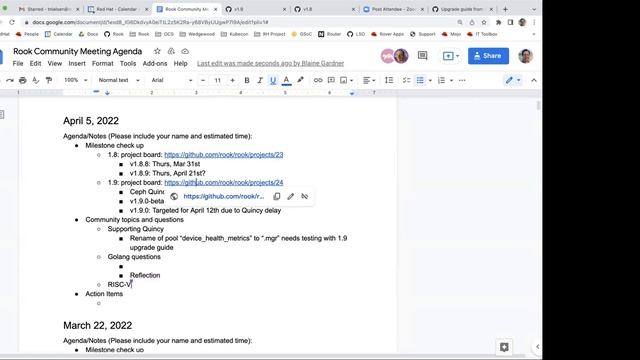The width and height of the screenshot is (640, 360).
Task: Open the Format menu
Action: [x=102, y=63]
